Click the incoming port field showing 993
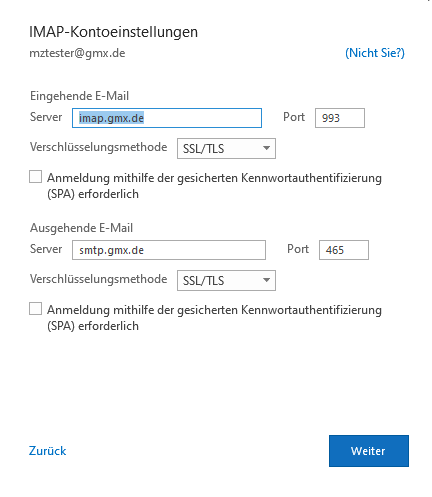This screenshot has height=497, width=432. point(340,118)
